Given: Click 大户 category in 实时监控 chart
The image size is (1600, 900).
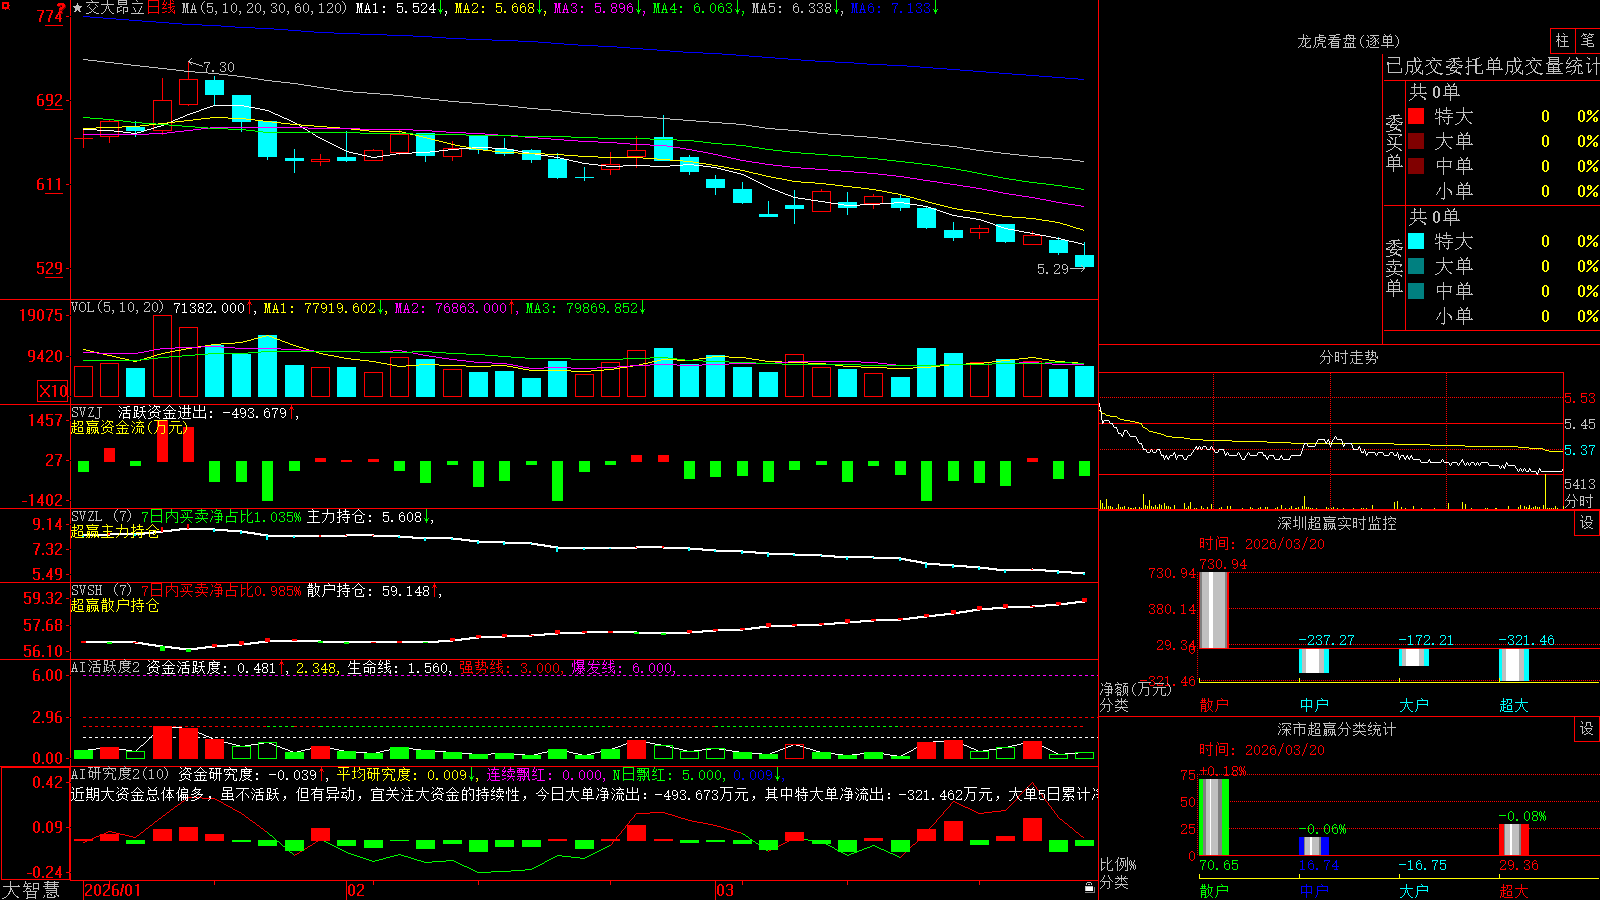Looking at the screenshot, I should pyautogui.click(x=1414, y=705).
